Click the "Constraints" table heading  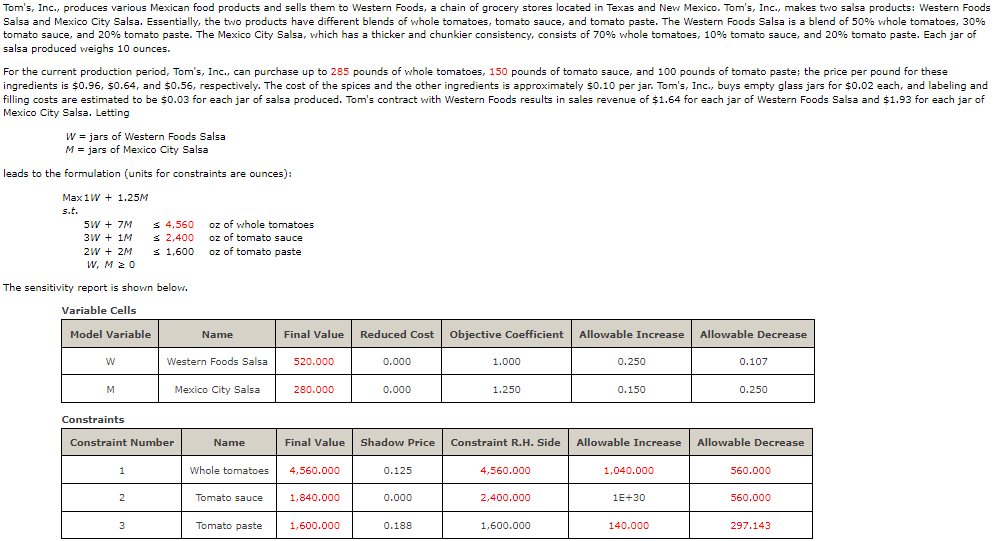click(93, 419)
